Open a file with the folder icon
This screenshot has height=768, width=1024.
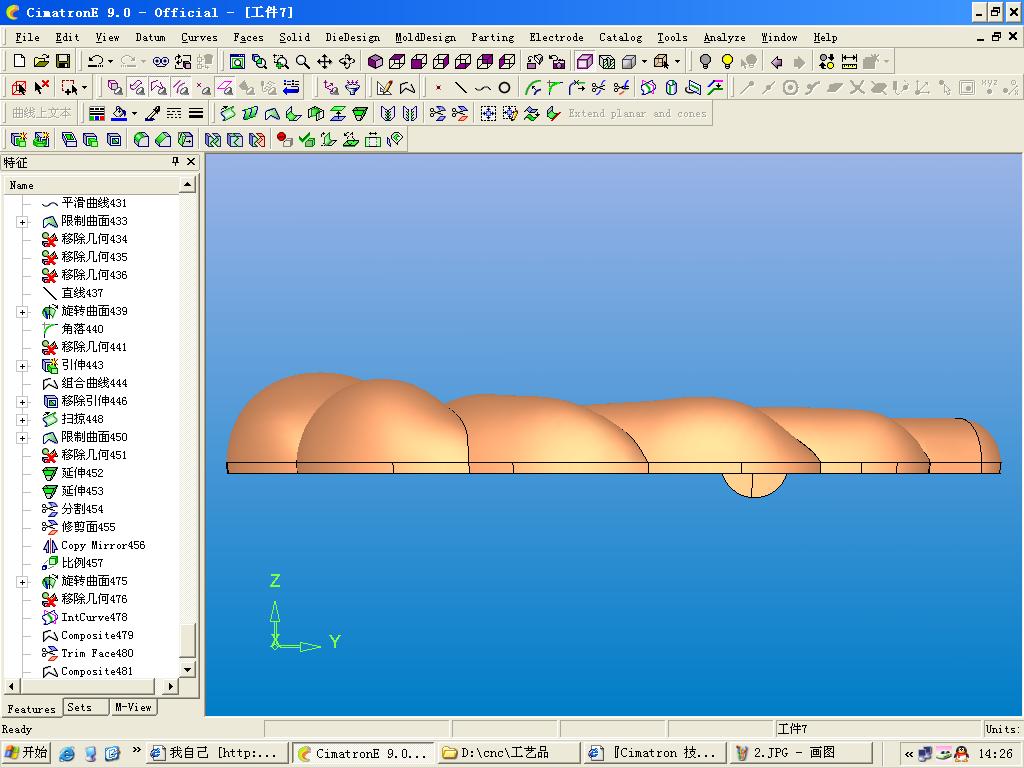click(x=41, y=61)
